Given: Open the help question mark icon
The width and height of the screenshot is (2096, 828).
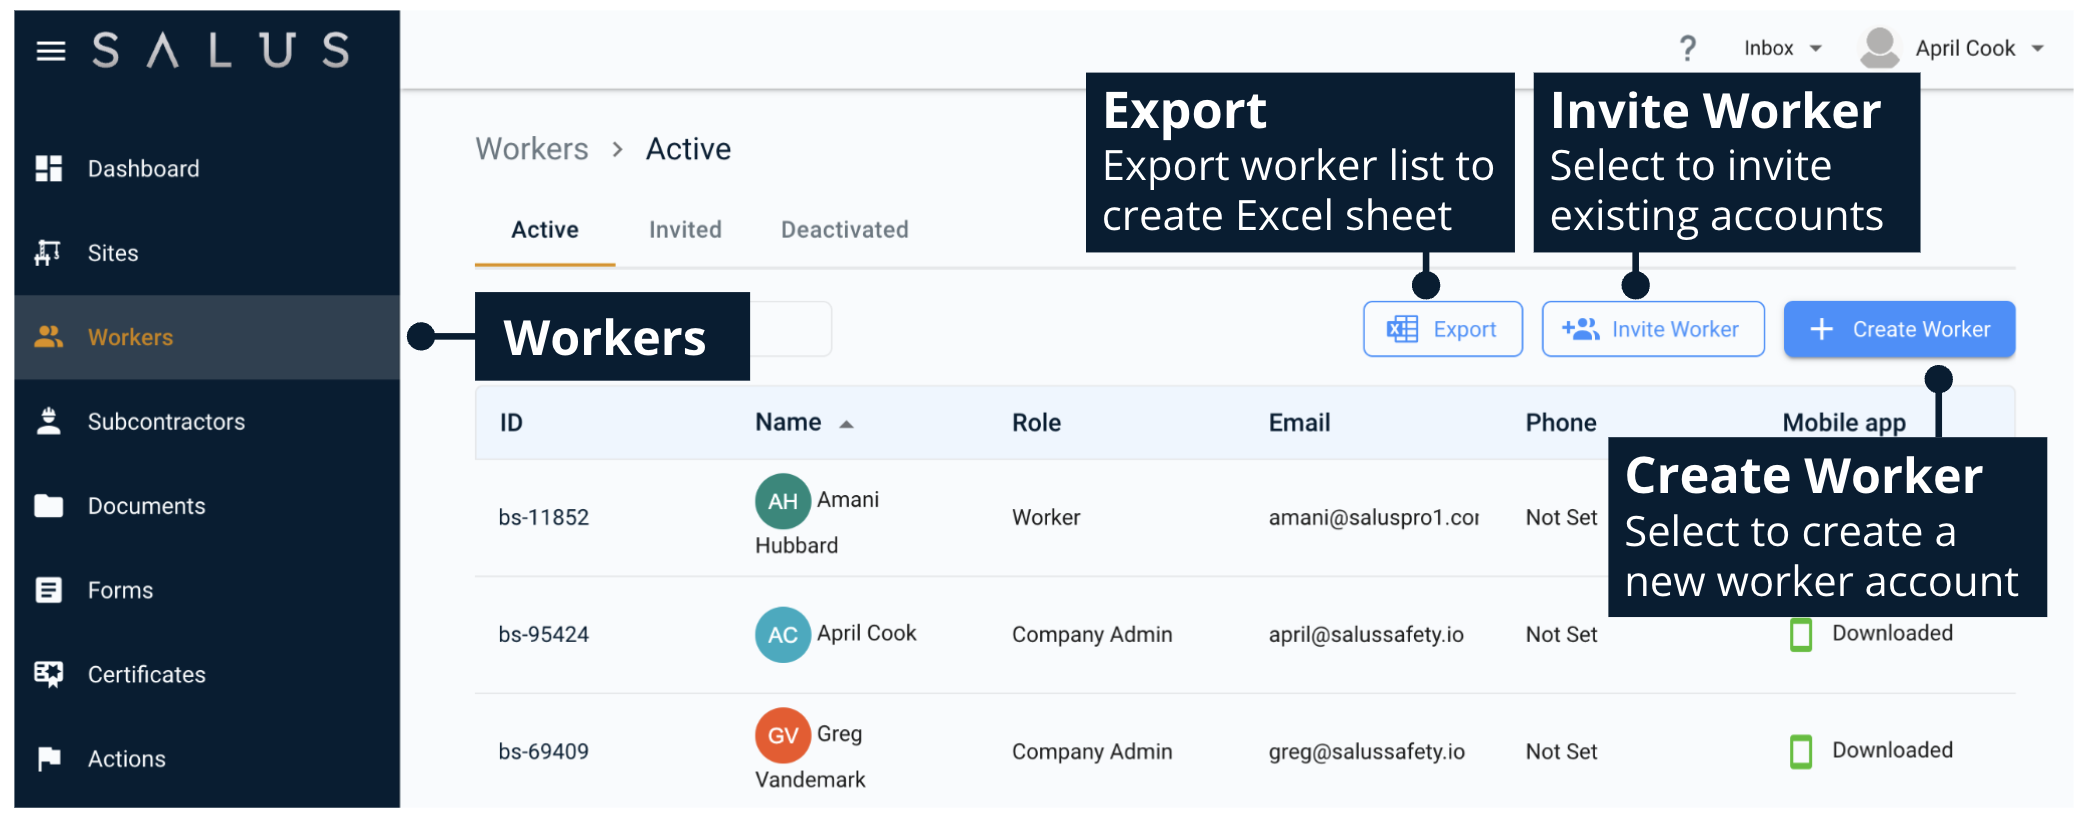Looking at the screenshot, I should 1687,48.
